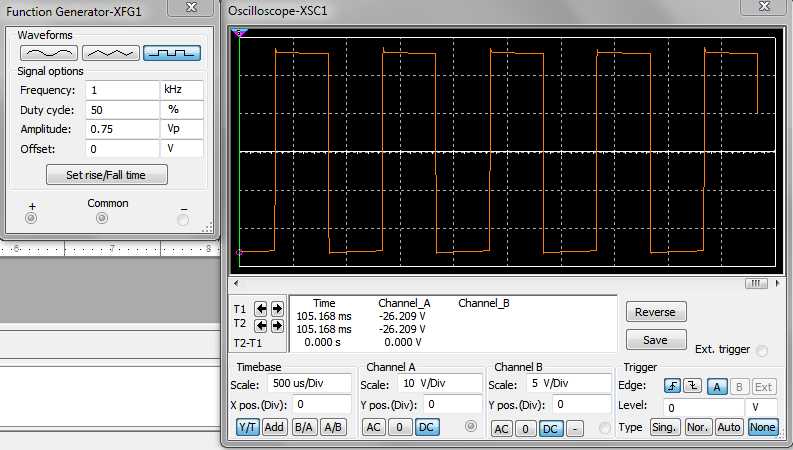Click the Save button
The image size is (793, 450).
click(656, 340)
